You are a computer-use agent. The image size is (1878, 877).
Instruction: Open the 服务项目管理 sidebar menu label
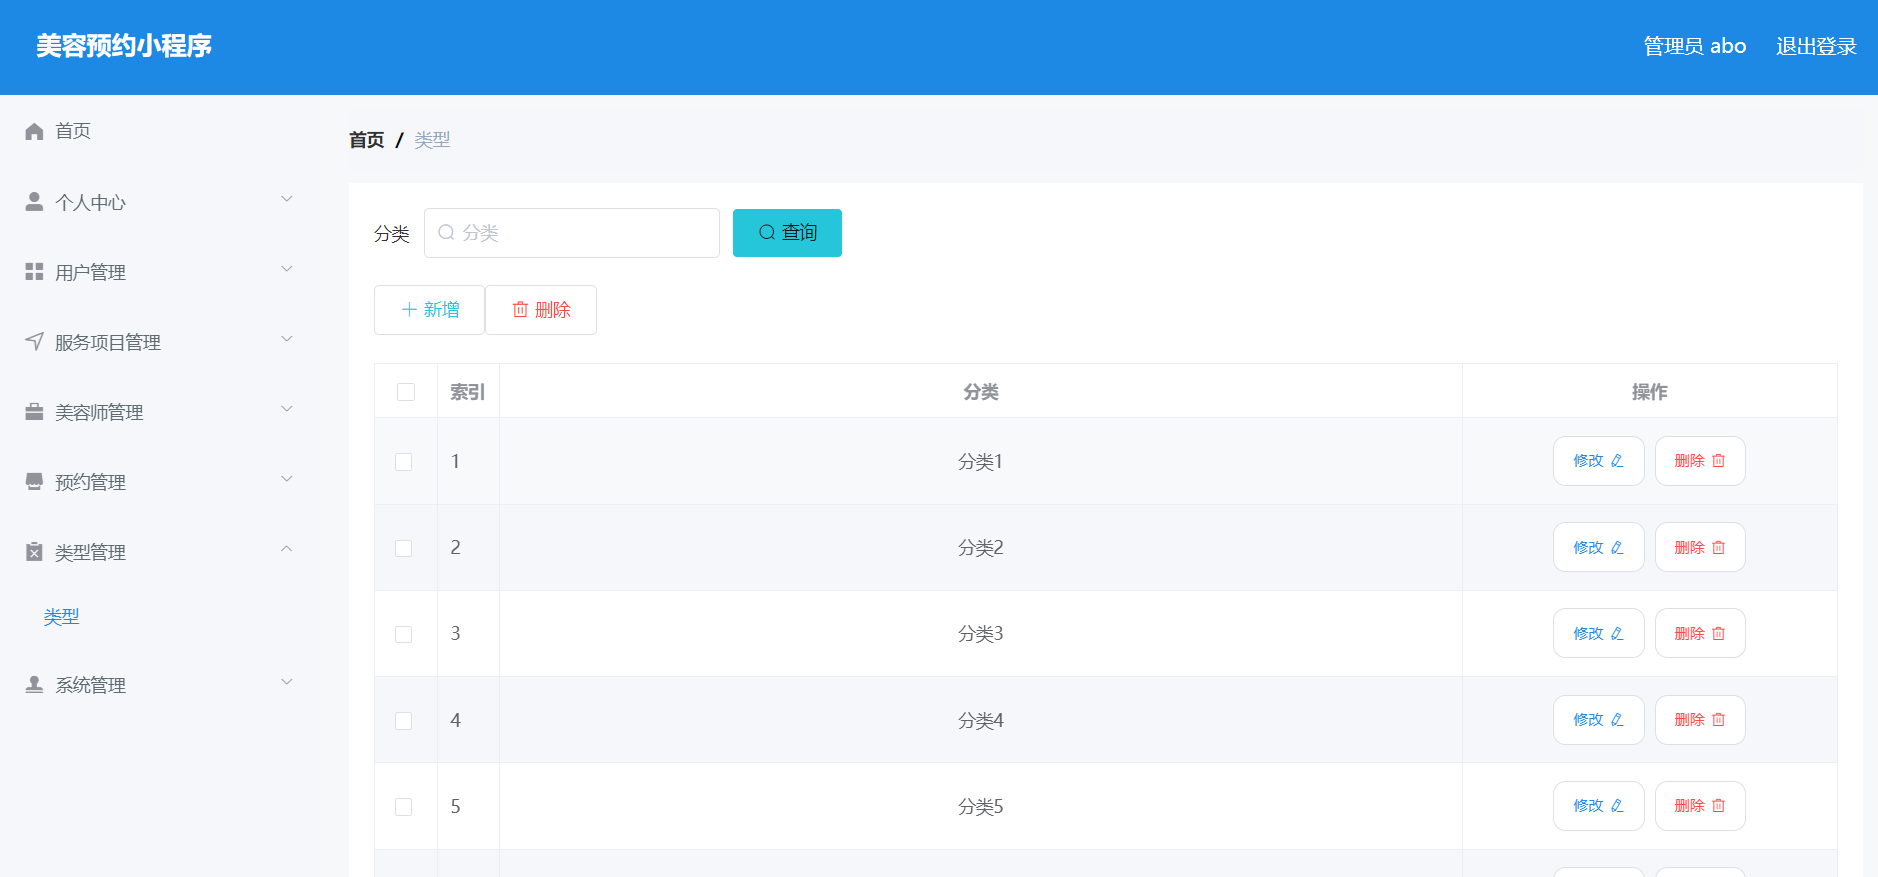coord(108,343)
